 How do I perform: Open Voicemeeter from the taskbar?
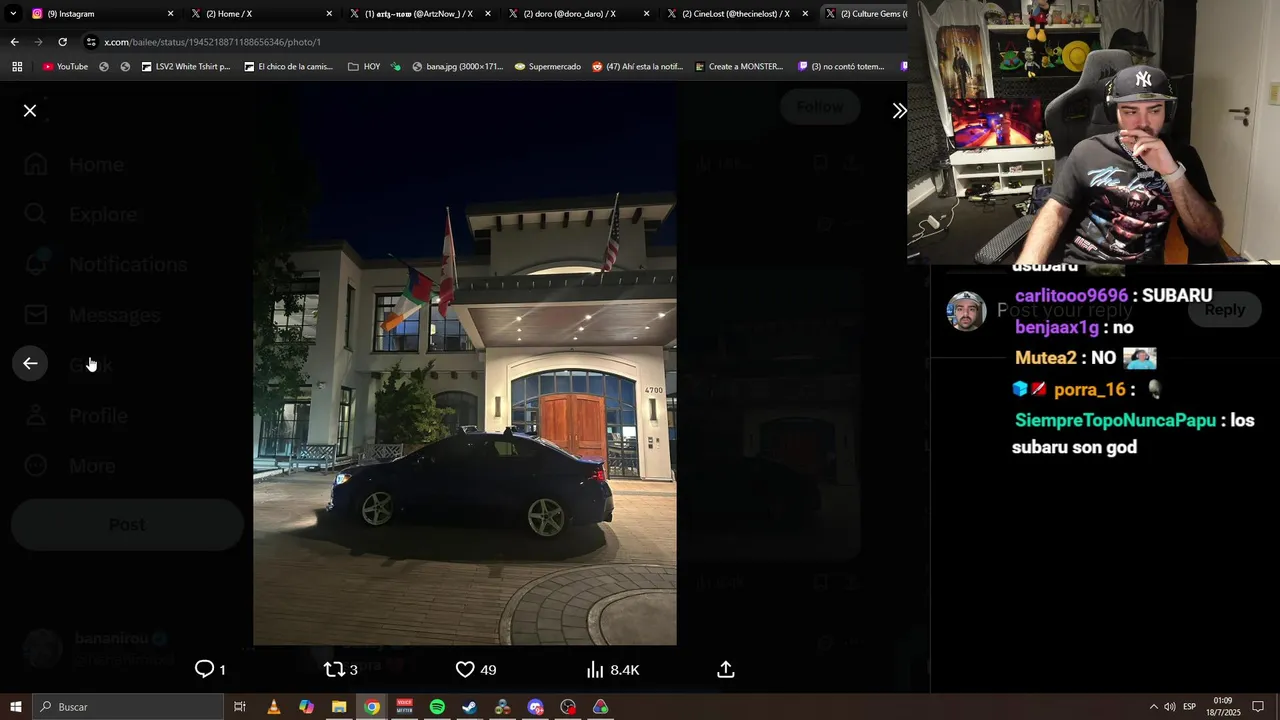[404, 707]
